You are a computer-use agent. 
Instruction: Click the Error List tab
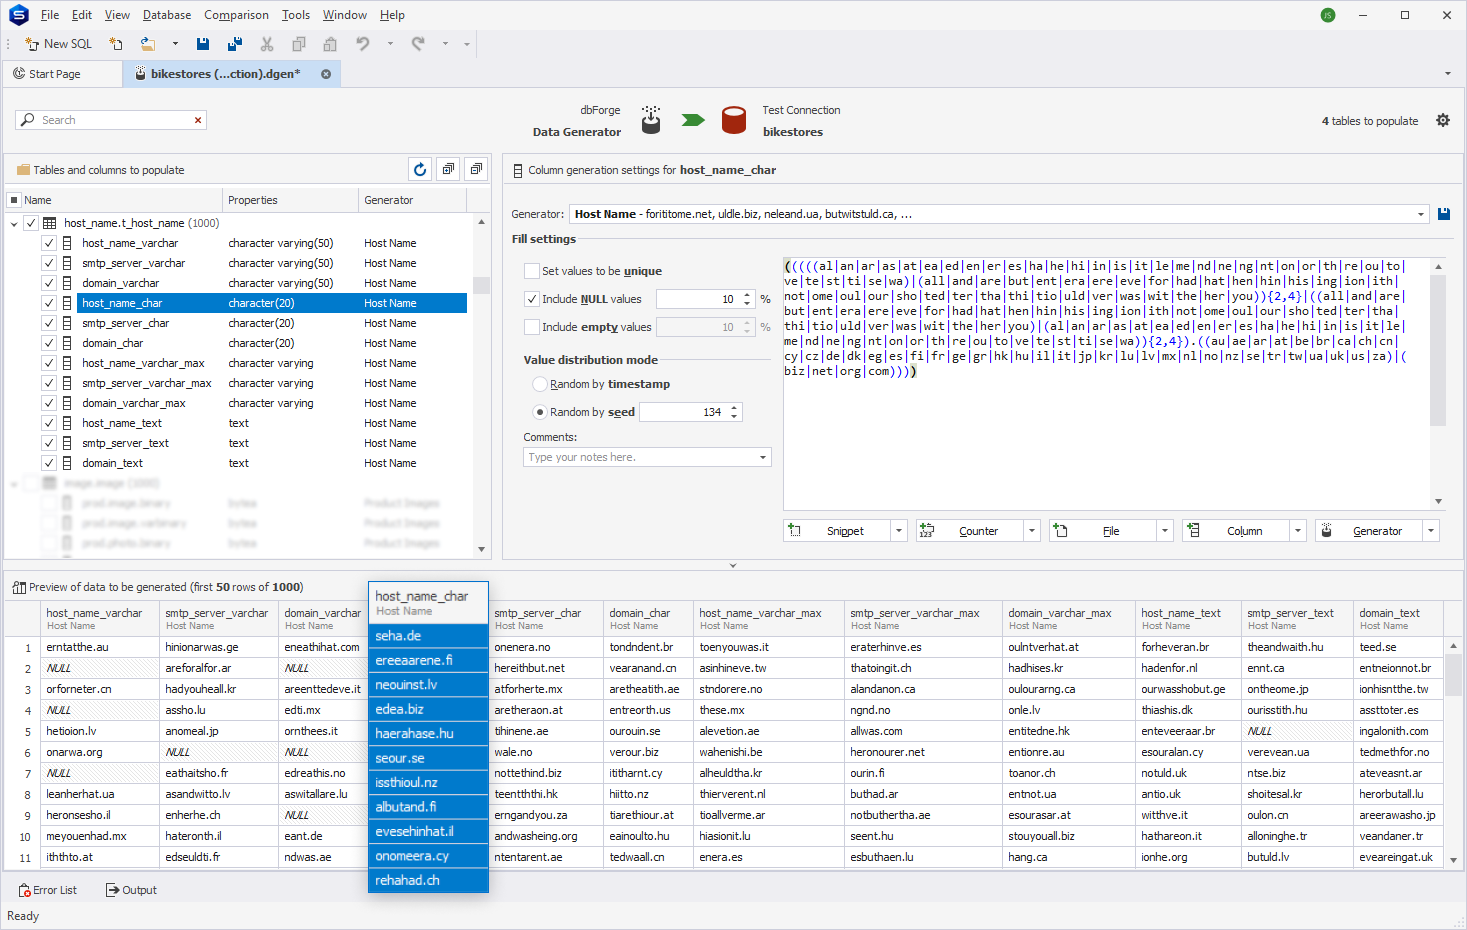click(x=48, y=890)
